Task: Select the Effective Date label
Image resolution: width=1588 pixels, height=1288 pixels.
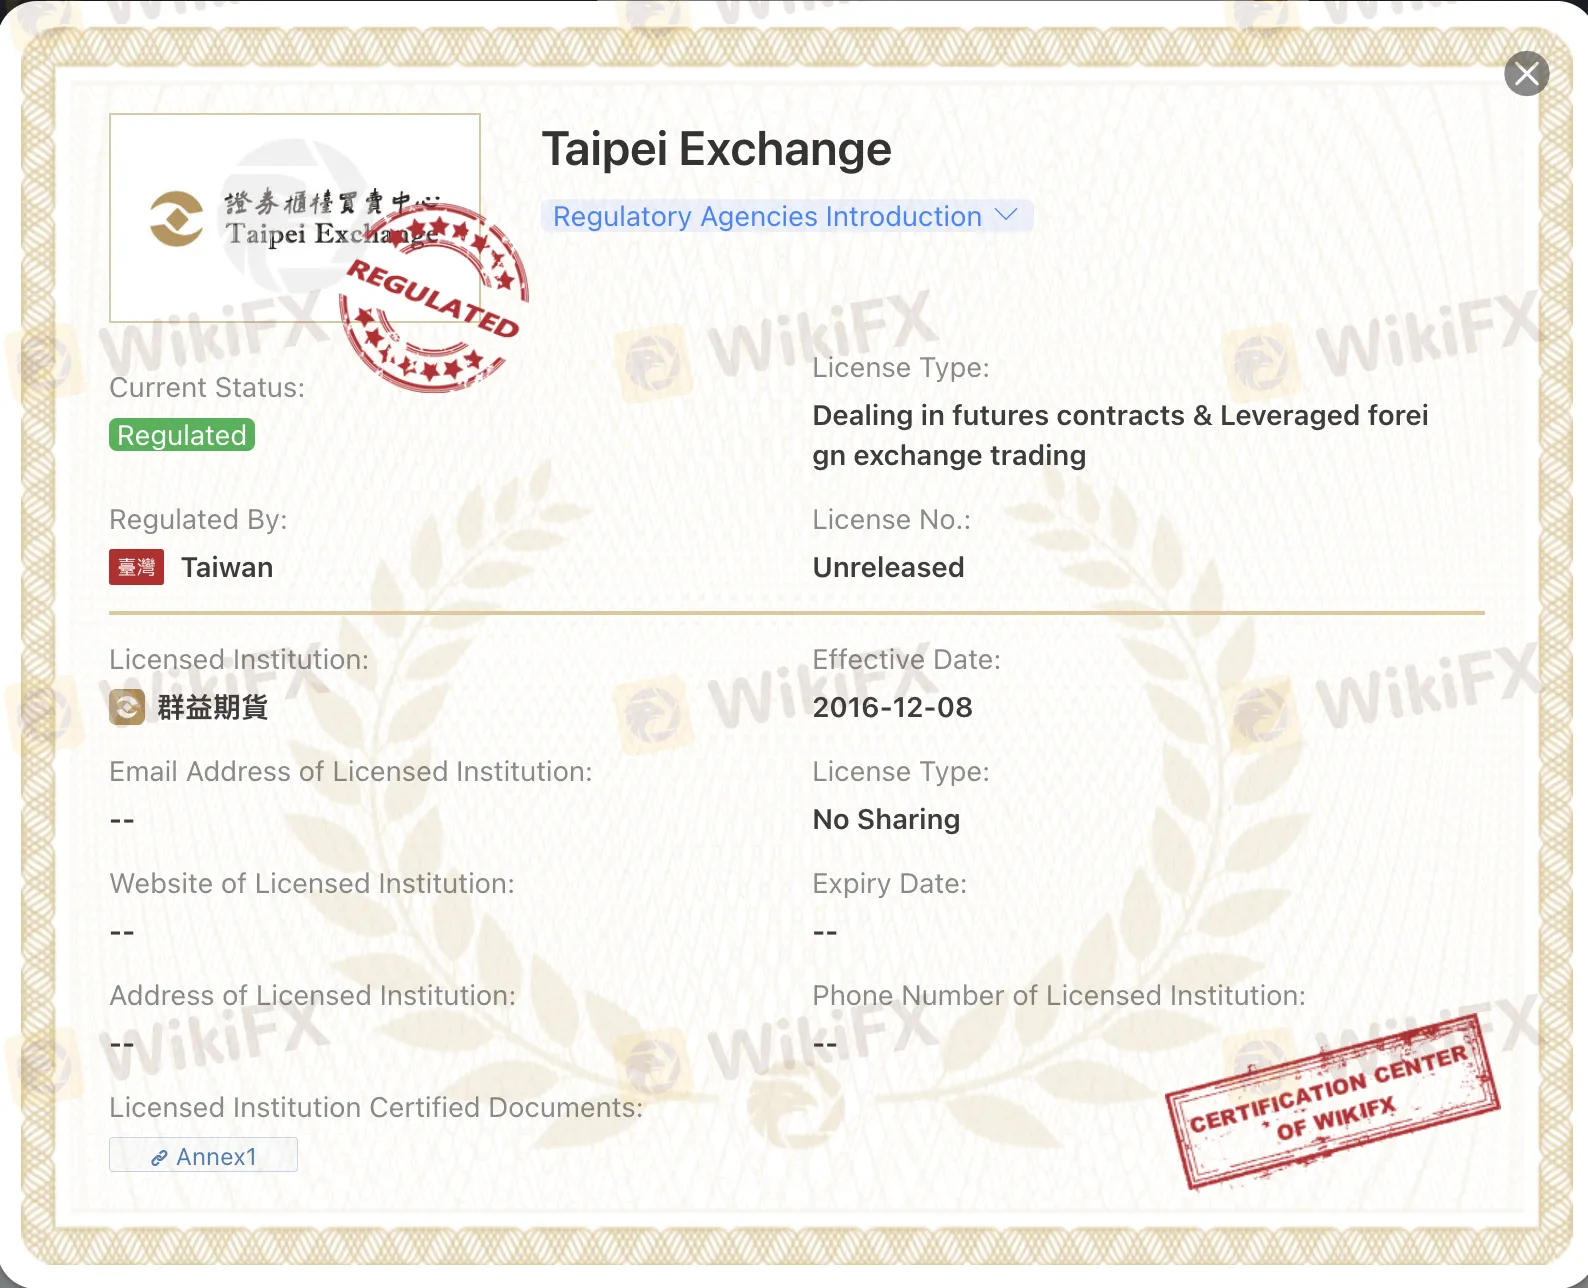Action: [x=906, y=659]
